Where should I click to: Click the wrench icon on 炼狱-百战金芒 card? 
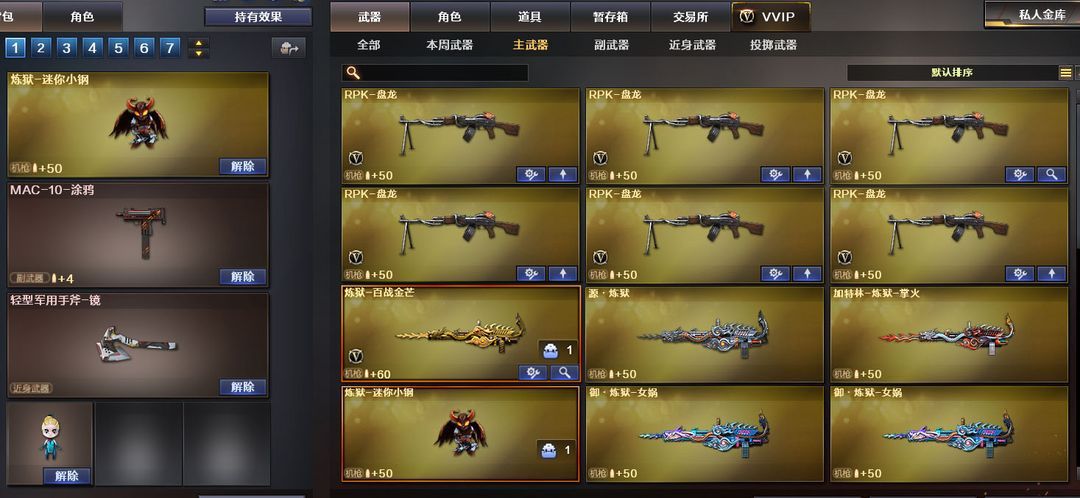point(532,373)
